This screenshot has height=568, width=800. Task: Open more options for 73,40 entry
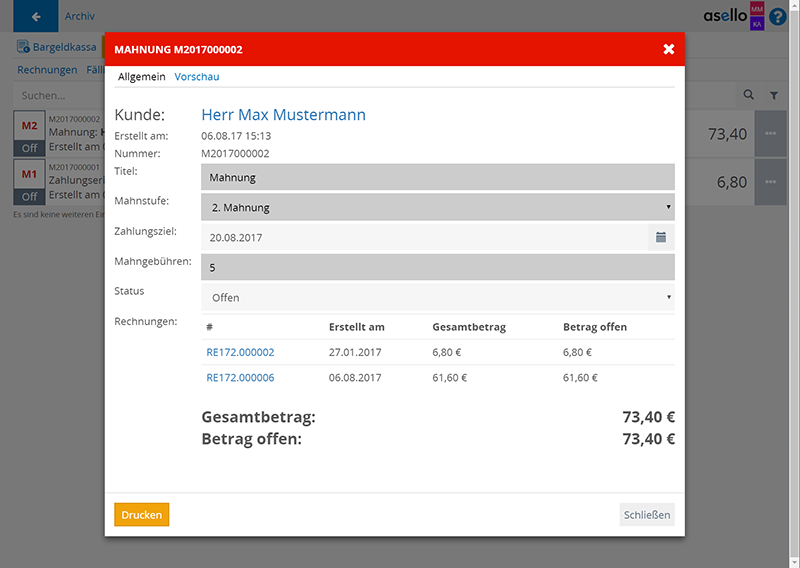[x=770, y=133]
